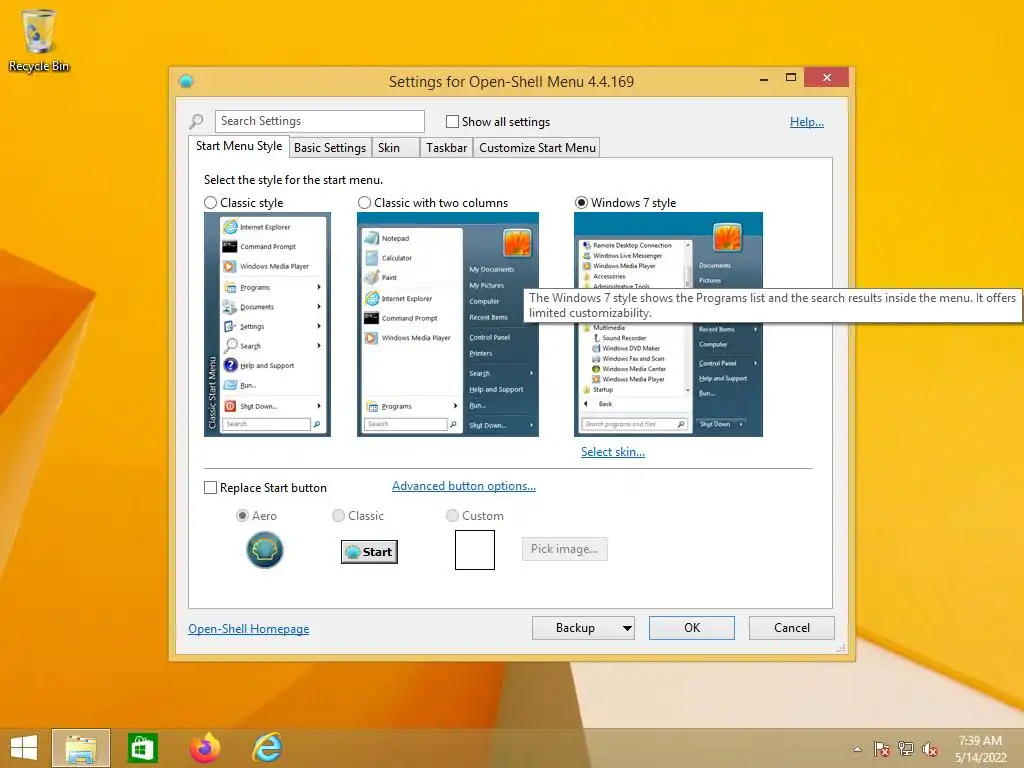Minimize the Open-Shell settings window
This screenshot has width=1024, height=768.
pos(764,78)
